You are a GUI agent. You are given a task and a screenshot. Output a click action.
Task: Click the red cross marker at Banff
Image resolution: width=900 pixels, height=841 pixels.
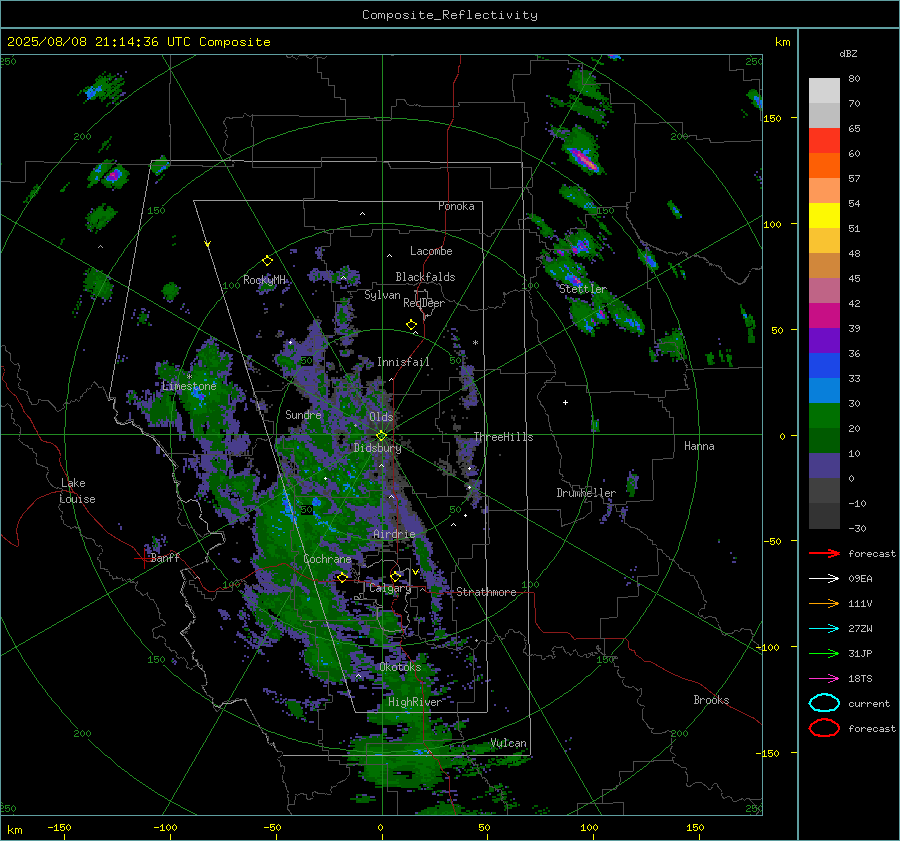click(x=143, y=558)
